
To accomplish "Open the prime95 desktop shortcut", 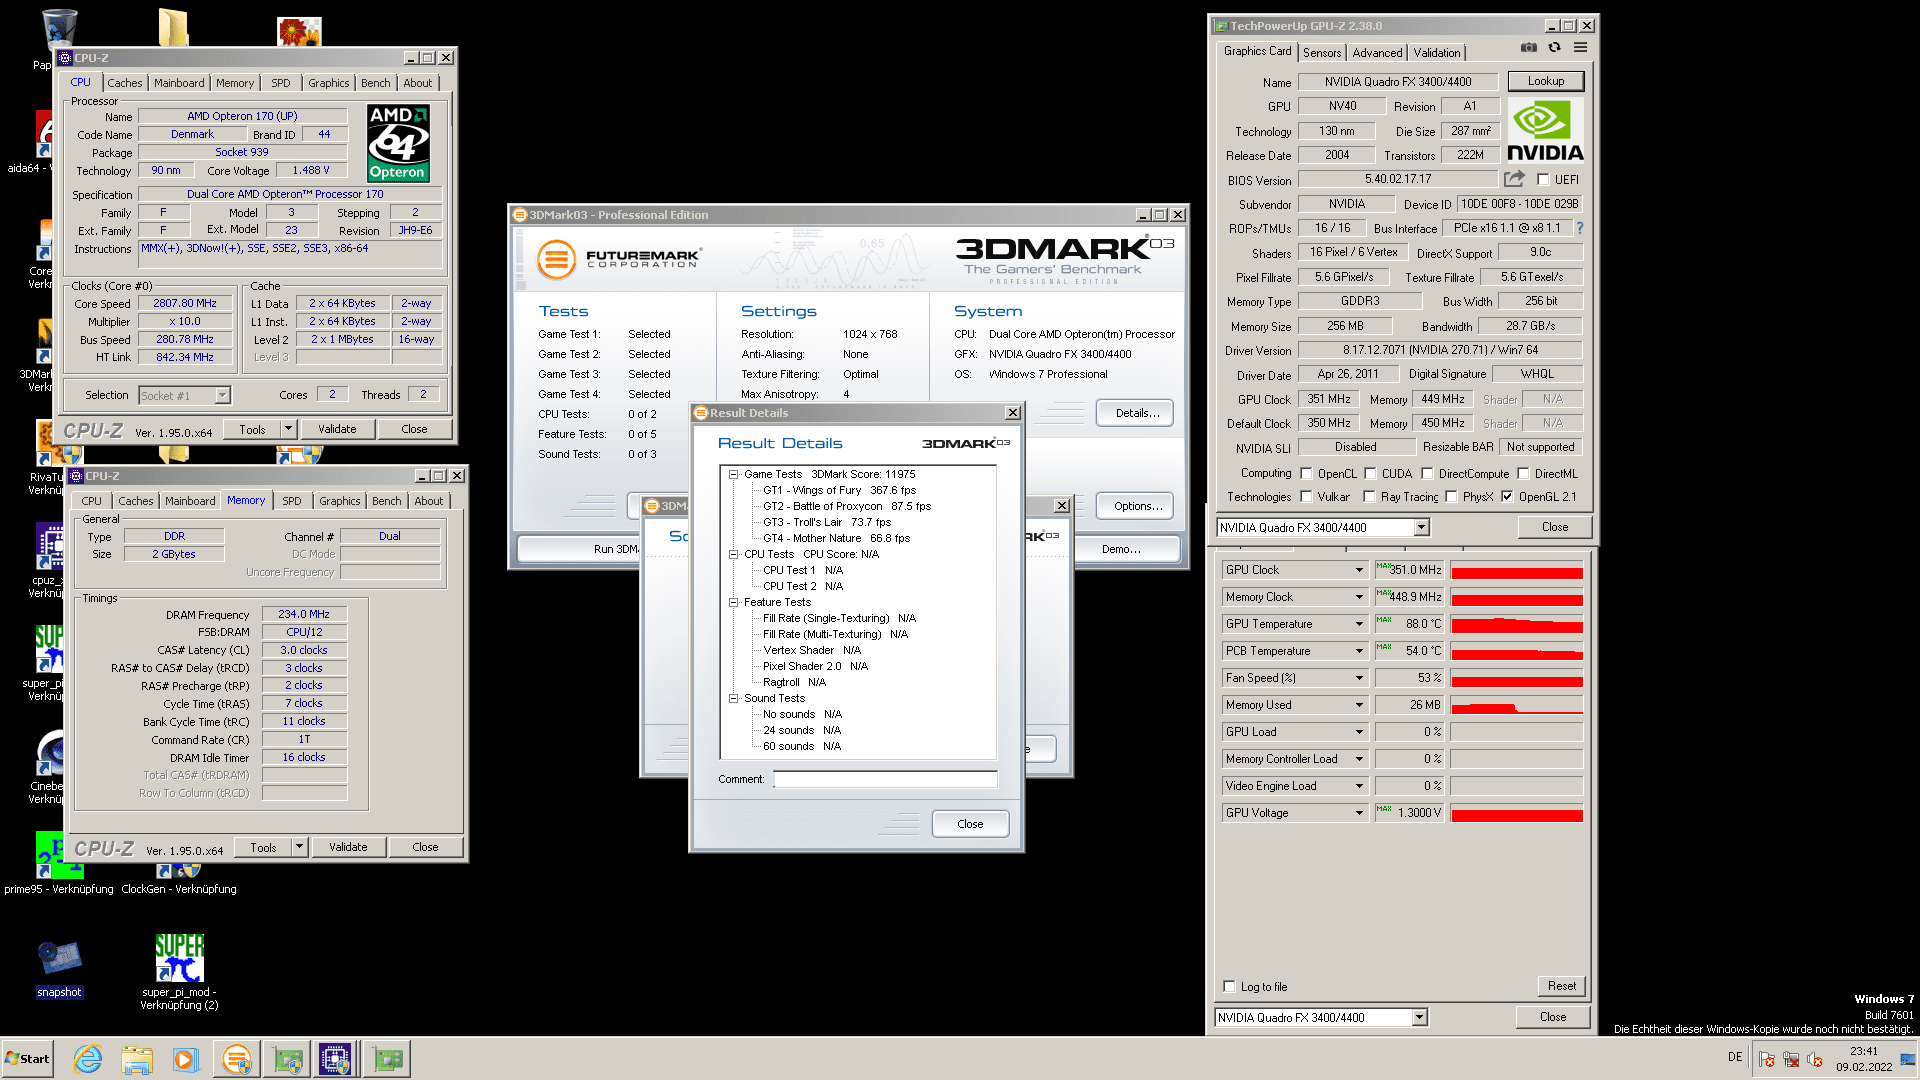I will click(x=59, y=863).
